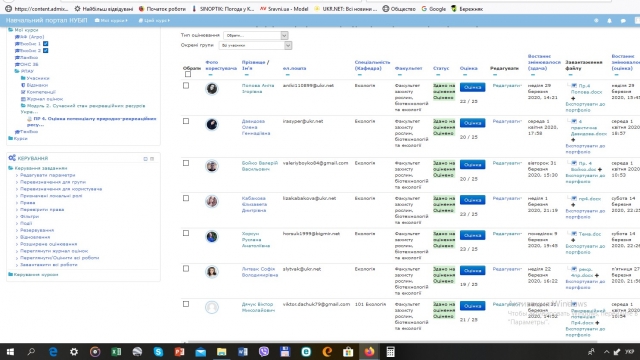Image resolution: width=640 pixels, height=360 pixels.
Task: Click the notifications bell in portal header
Action: (609, 20)
